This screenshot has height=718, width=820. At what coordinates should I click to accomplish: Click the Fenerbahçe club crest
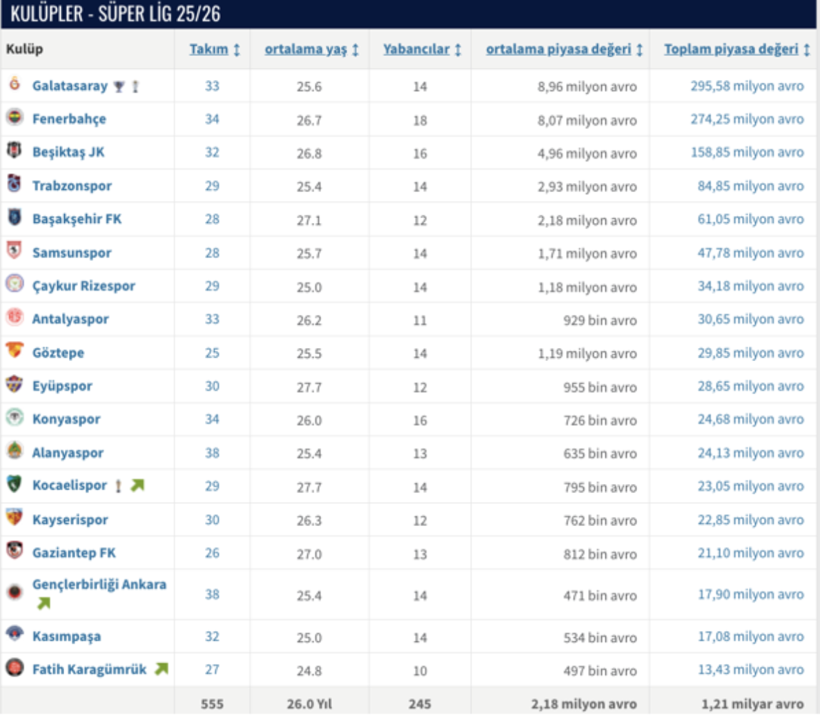15,117
